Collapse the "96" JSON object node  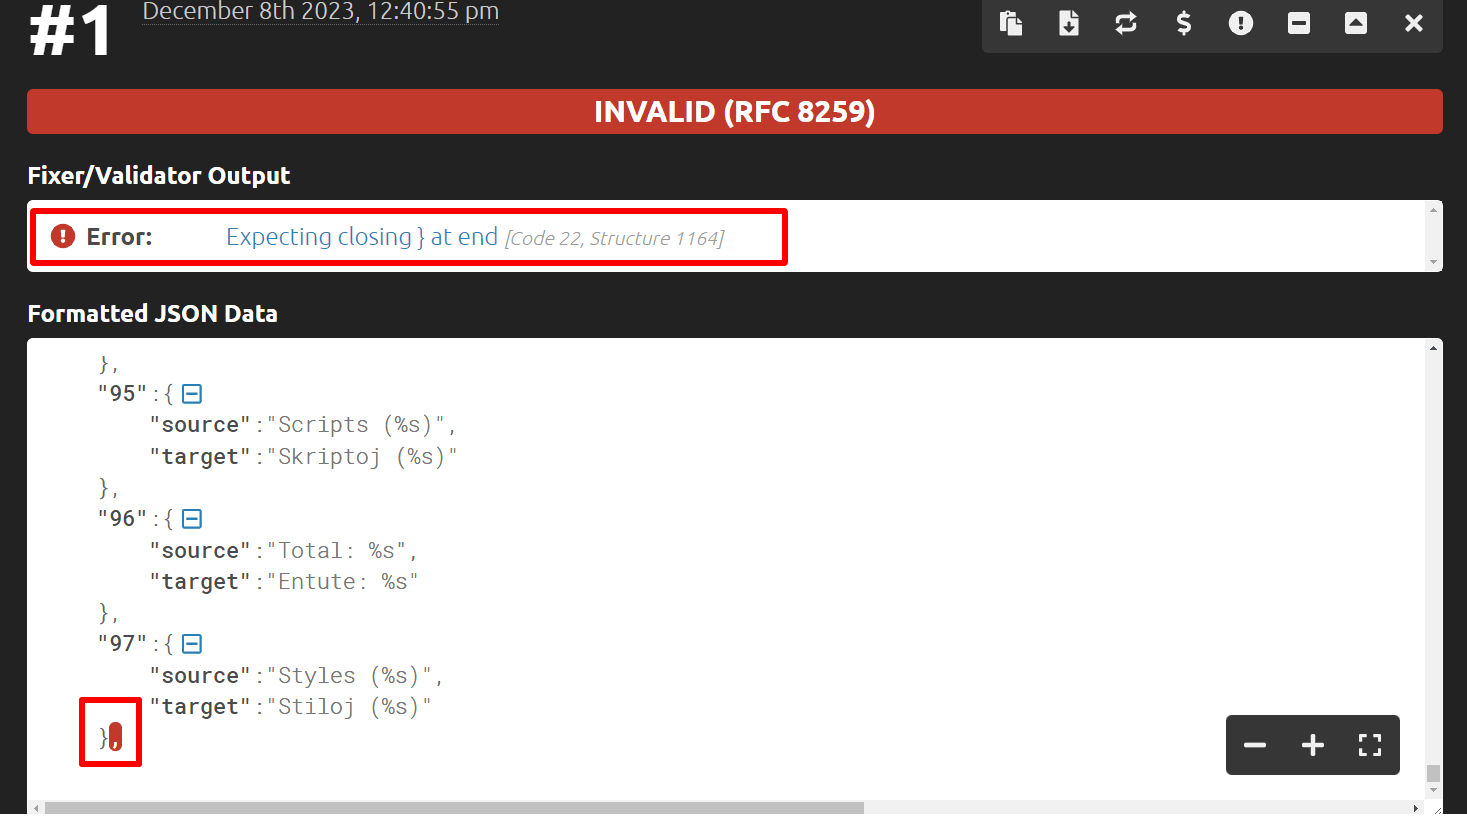pyautogui.click(x=192, y=519)
